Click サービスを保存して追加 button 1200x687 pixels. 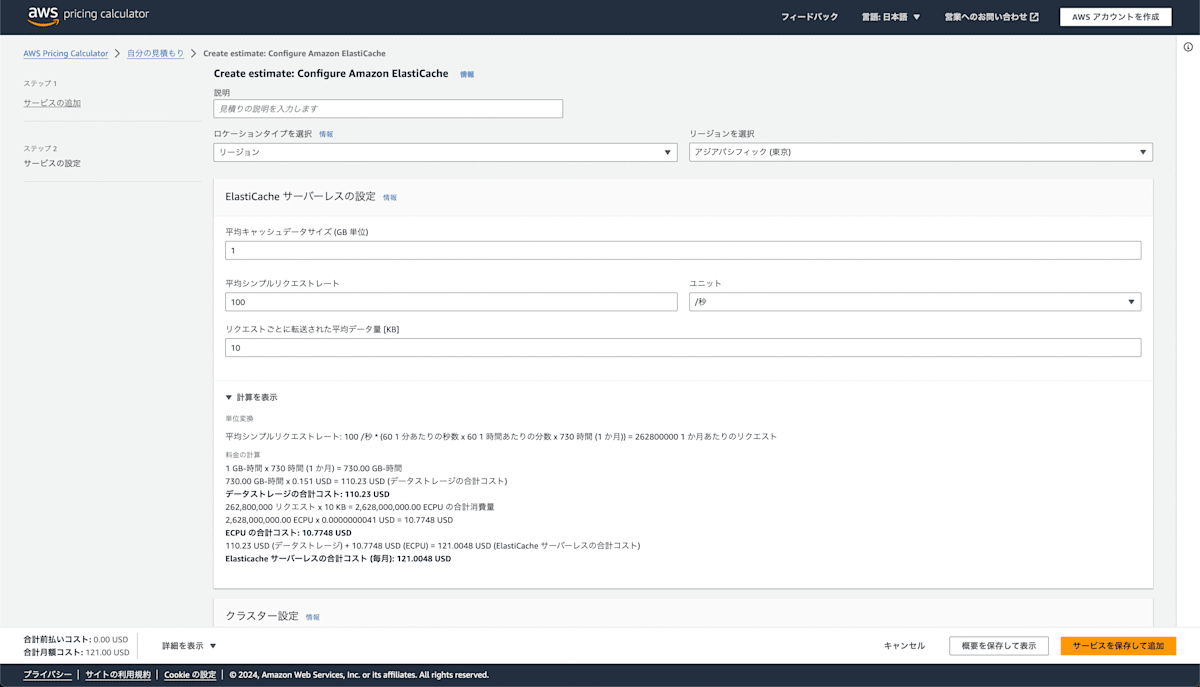(1118, 646)
